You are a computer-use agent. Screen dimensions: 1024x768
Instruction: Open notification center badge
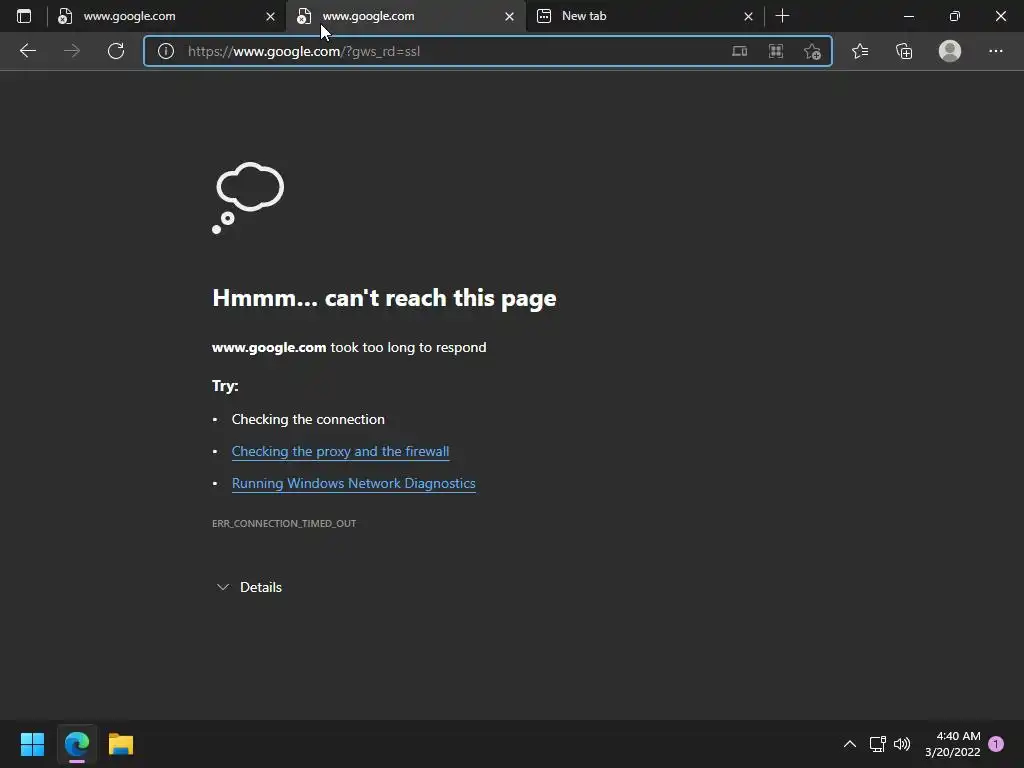click(x=996, y=744)
